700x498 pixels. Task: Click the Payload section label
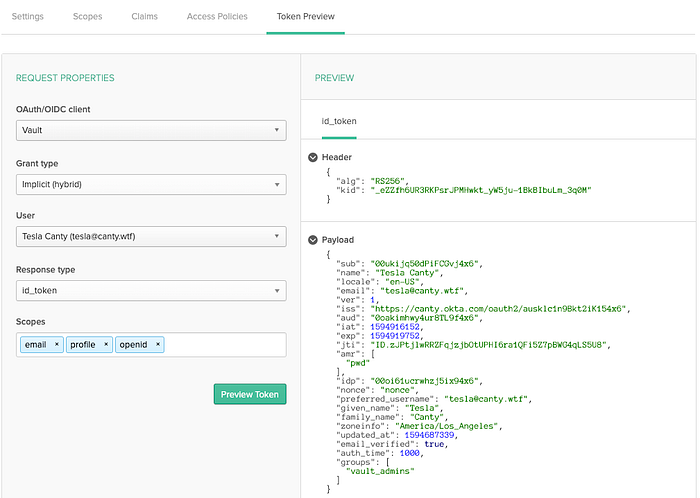pyautogui.click(x=338, y=240)
